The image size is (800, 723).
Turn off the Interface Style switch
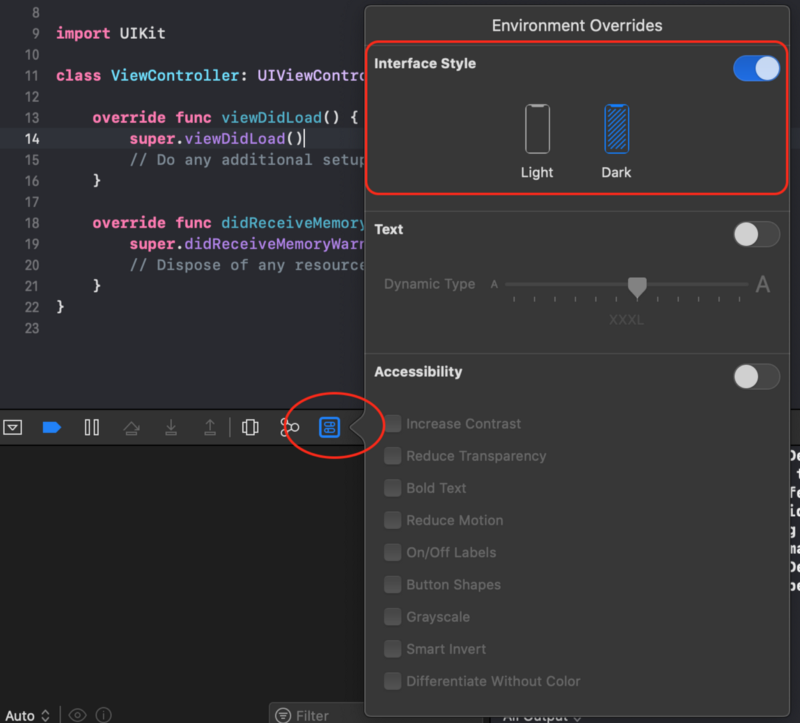click(756, 68)
